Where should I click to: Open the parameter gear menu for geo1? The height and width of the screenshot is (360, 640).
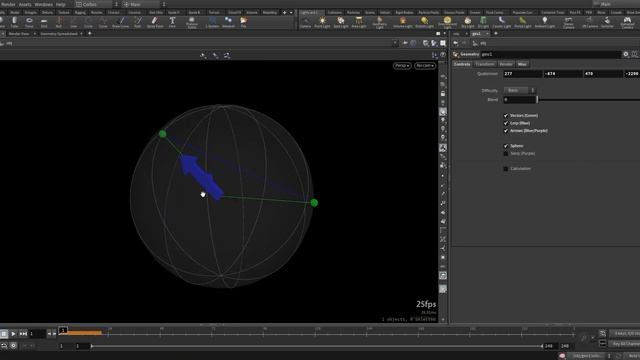[x=626, y=54]
